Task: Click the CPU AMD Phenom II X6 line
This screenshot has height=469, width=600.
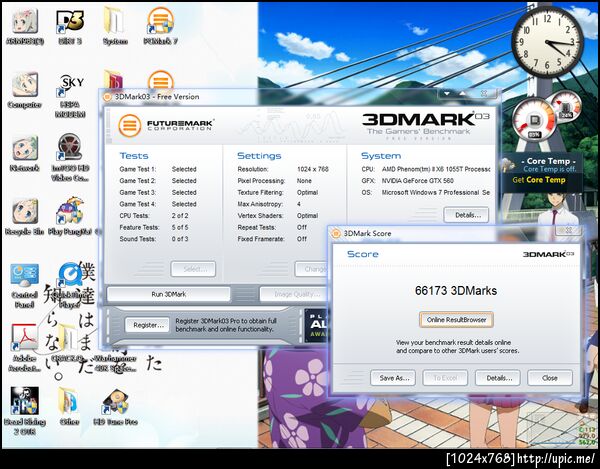Action: 426,169
